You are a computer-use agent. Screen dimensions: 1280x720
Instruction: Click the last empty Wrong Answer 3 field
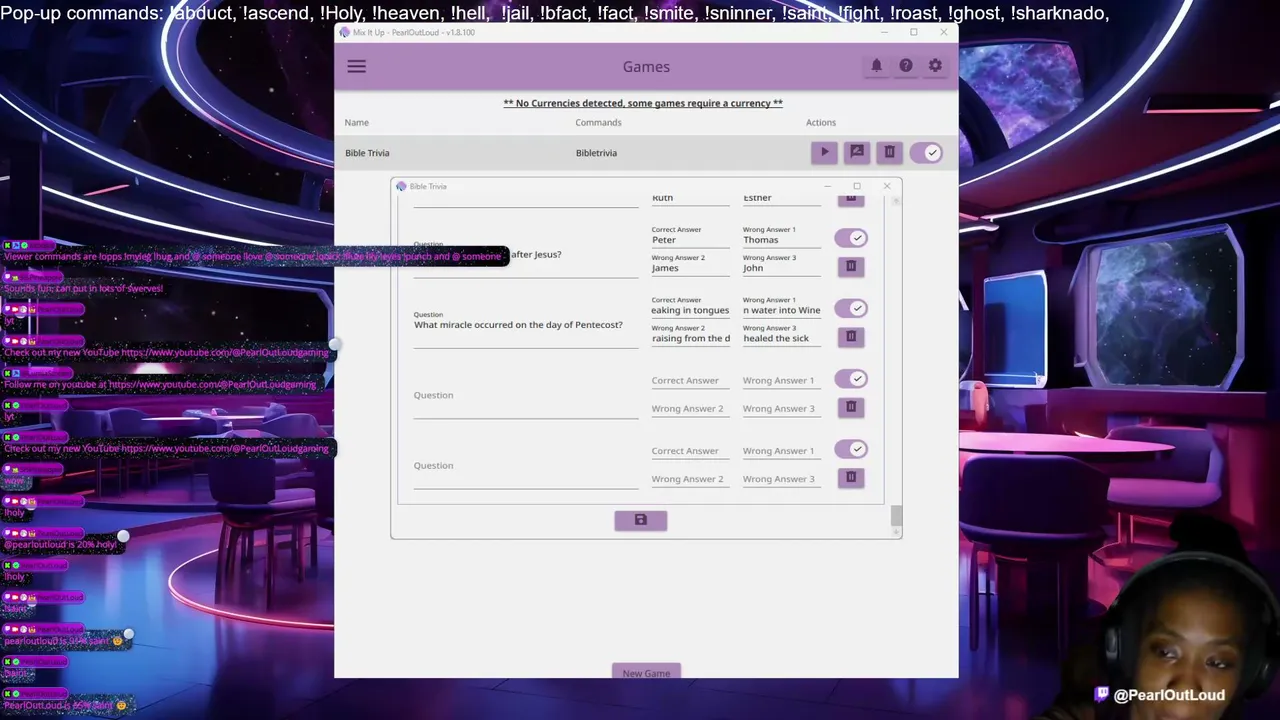(782, 479)
